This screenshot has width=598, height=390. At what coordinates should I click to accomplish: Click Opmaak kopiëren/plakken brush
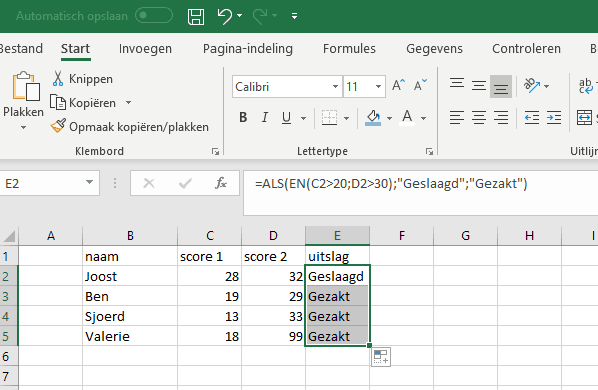[130, 127]
